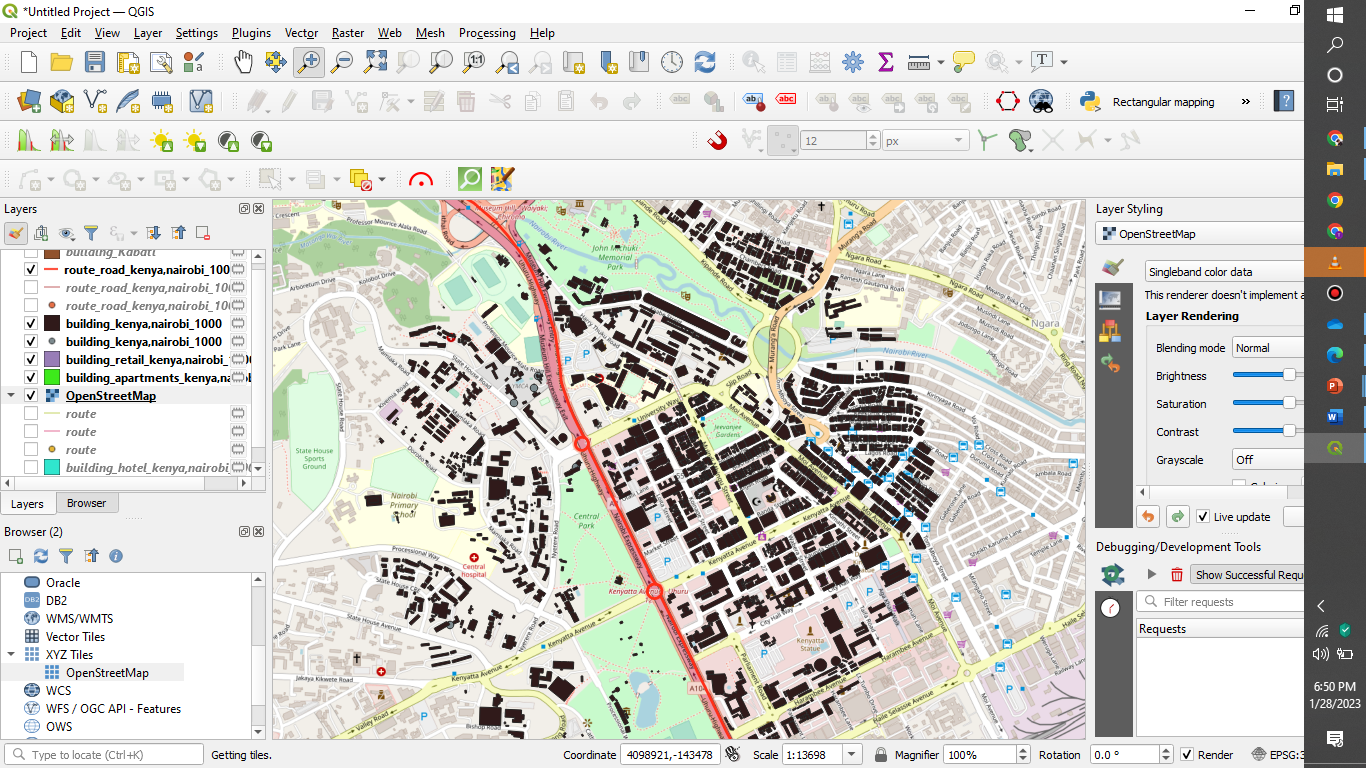
Task: Hide the building_apartments_kenya layer
Action: click(x=31, y=377)
